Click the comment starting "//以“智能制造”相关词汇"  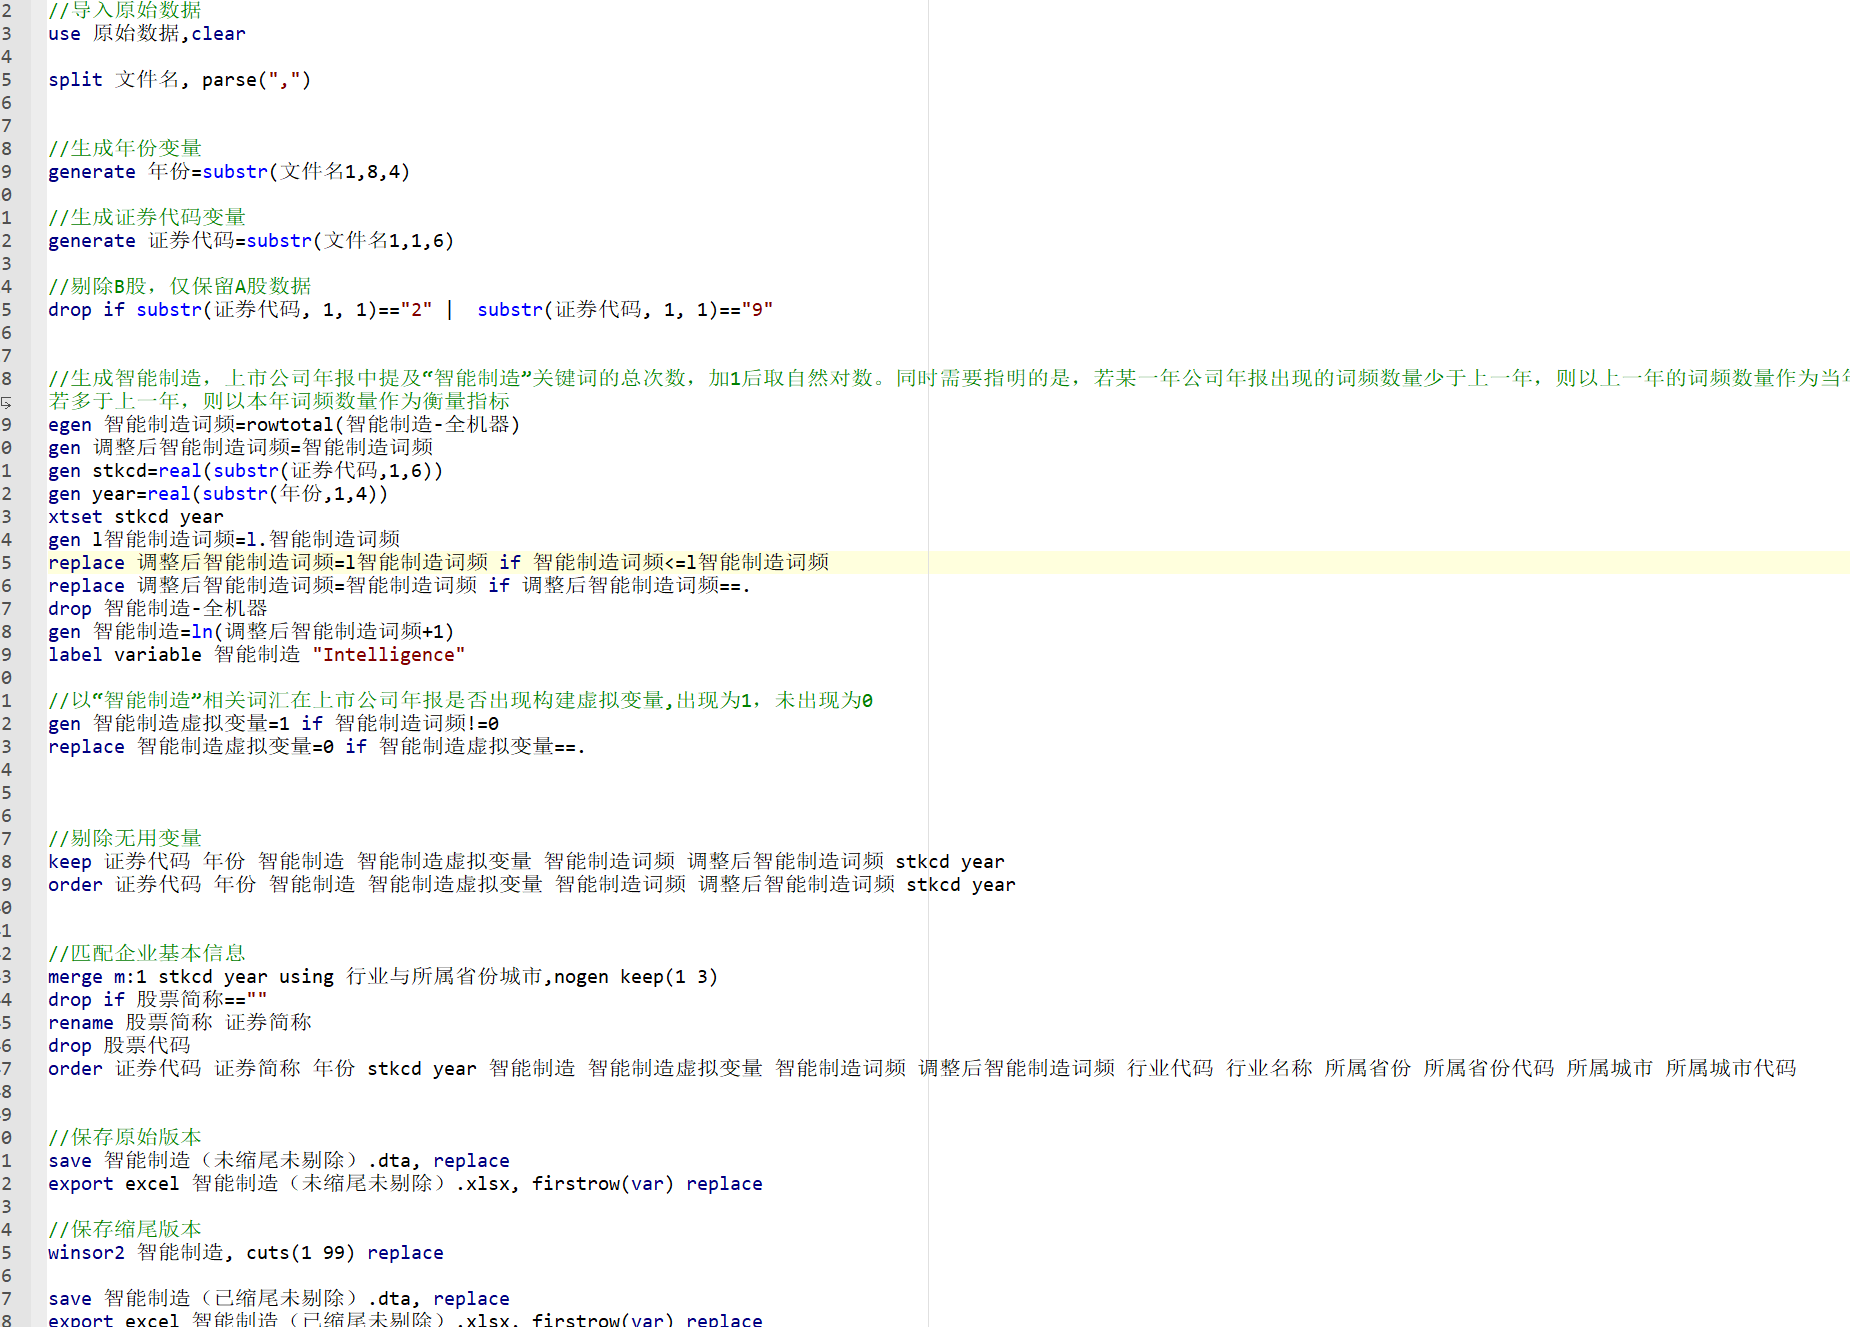tap(461, 700)
